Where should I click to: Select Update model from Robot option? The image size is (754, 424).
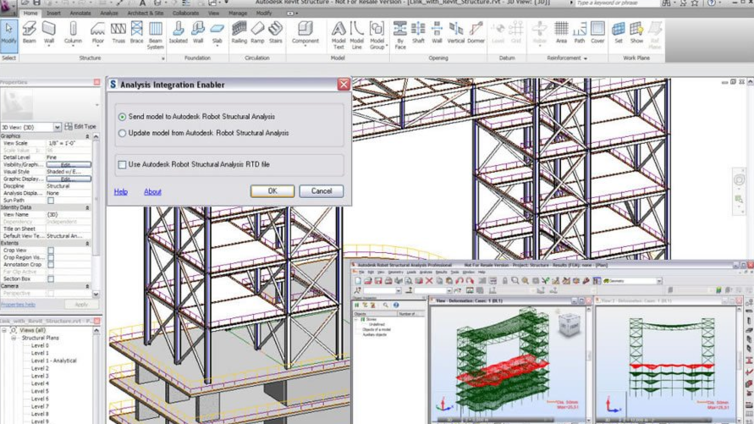[x=123, y=133]
